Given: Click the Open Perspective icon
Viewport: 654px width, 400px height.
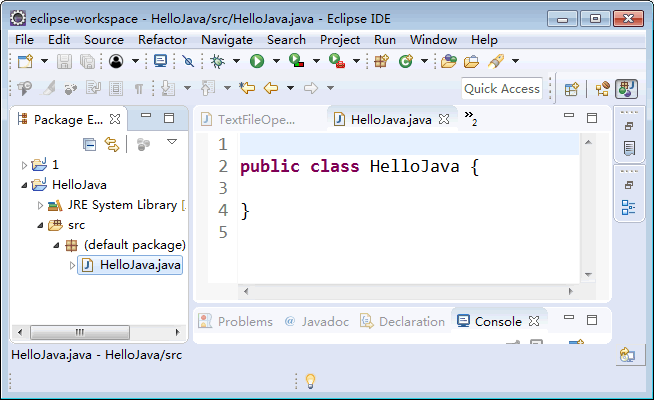Looking at the screenshot, I should (x=572, y=88).
